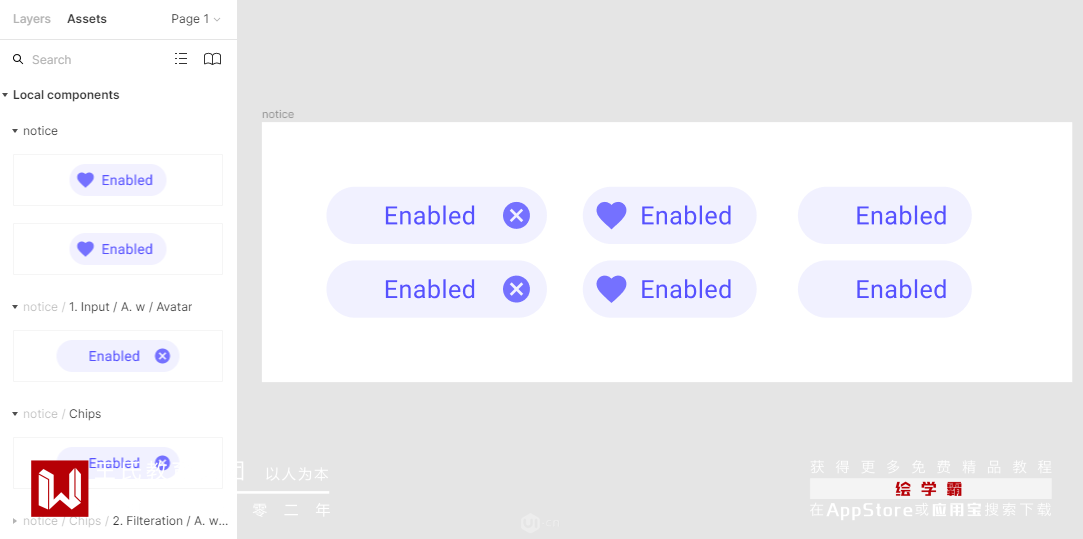
Task: Switch to the Layers tab
Action: point(32,19)
